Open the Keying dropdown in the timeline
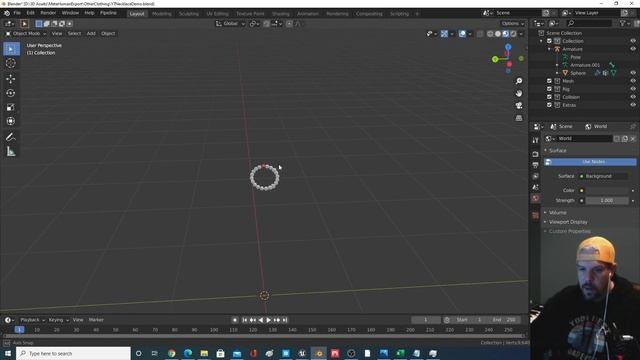The image size is (640, 360). (59, 320)
